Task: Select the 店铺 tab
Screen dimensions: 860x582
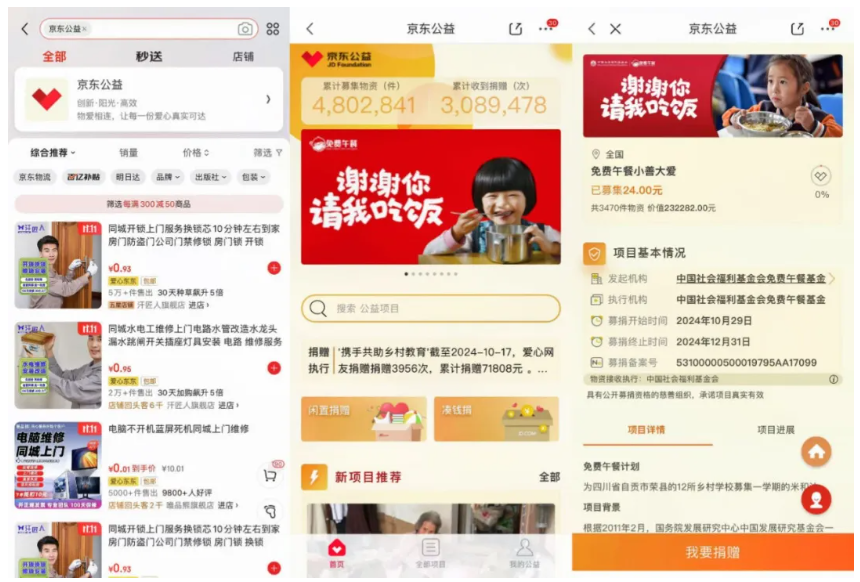Action: coord(243,56)
